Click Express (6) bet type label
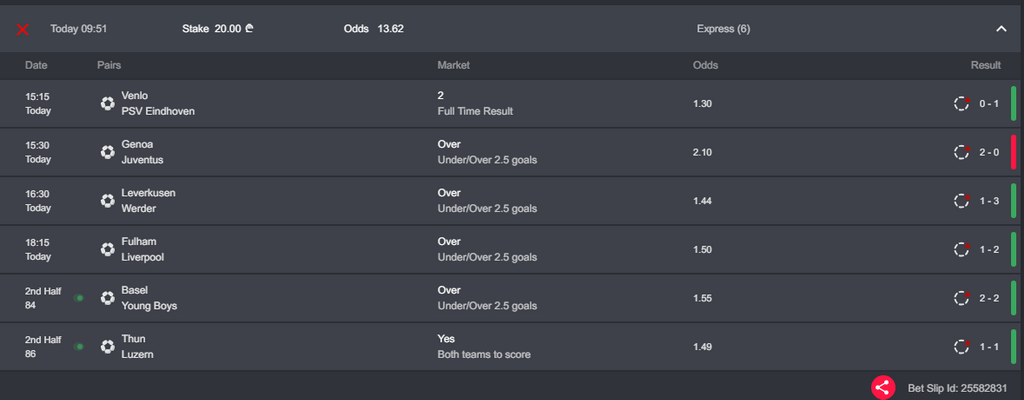1024x400 pixels. [723, 29]
